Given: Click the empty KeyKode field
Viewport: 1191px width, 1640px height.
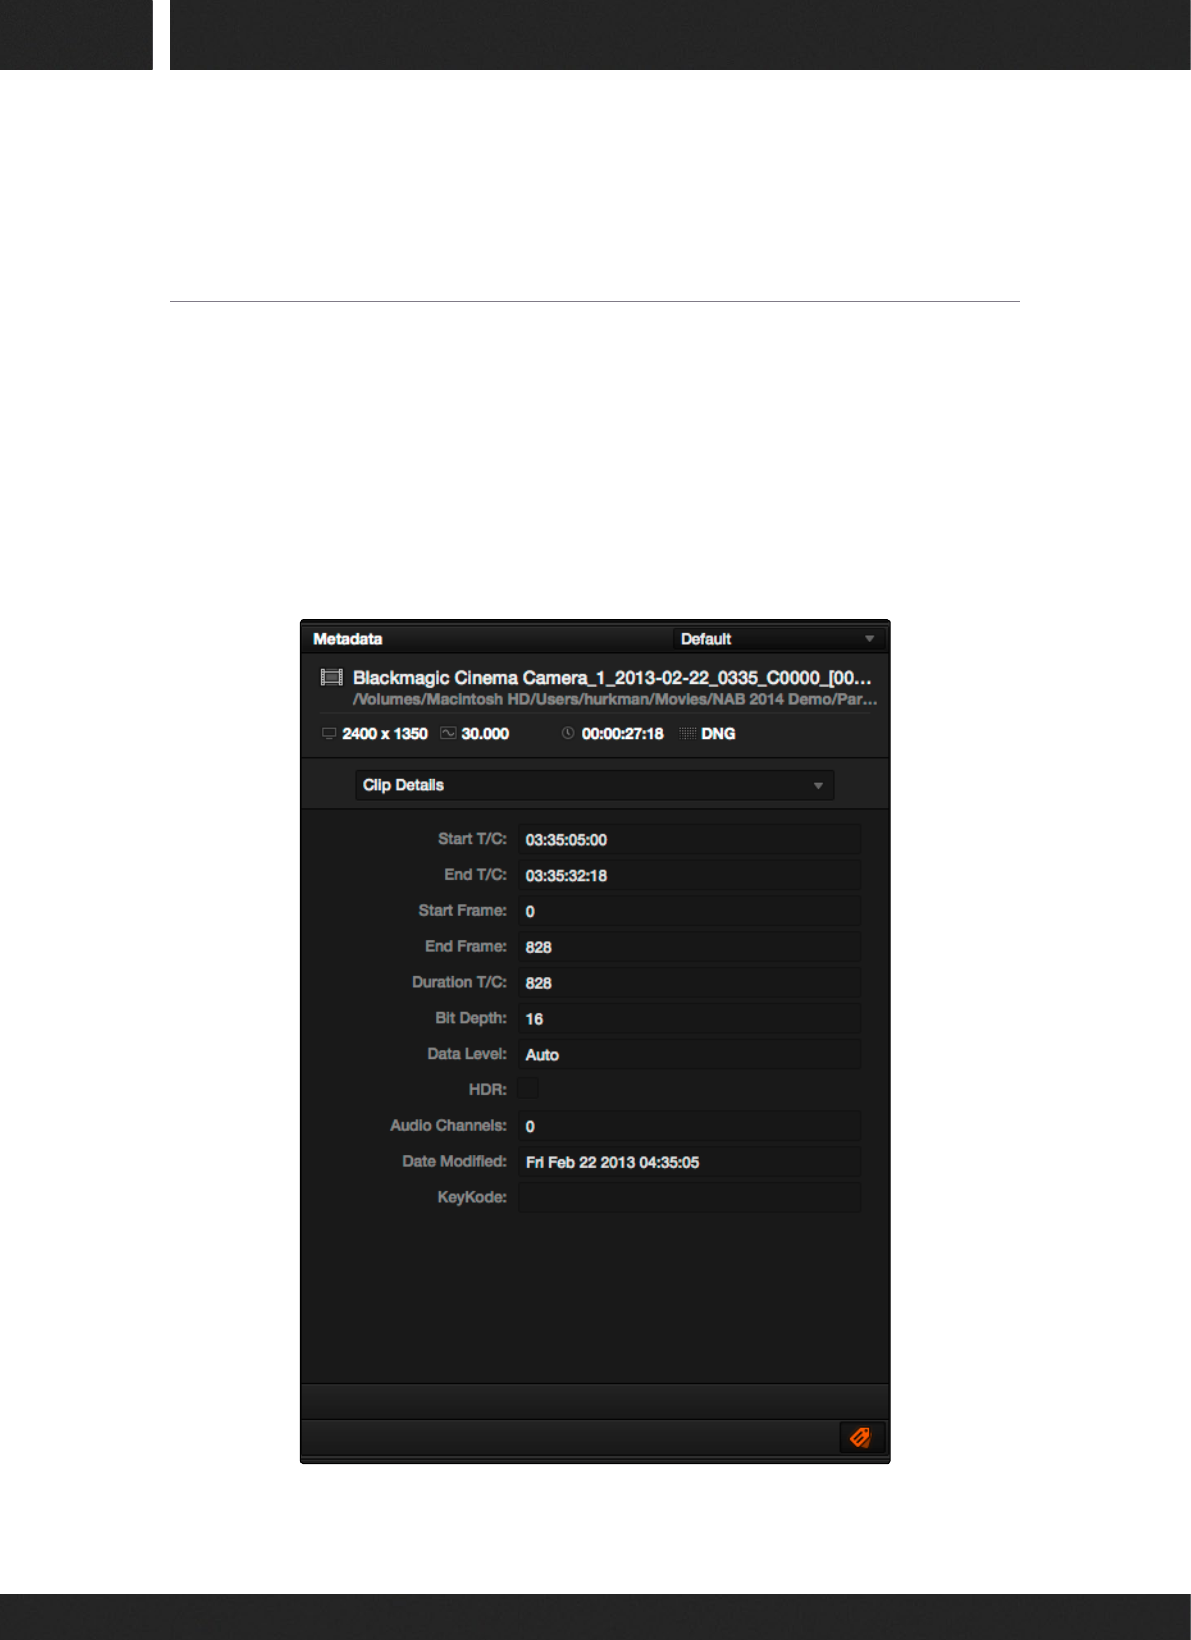Looking at the screenshot, I should point(689,1198).
